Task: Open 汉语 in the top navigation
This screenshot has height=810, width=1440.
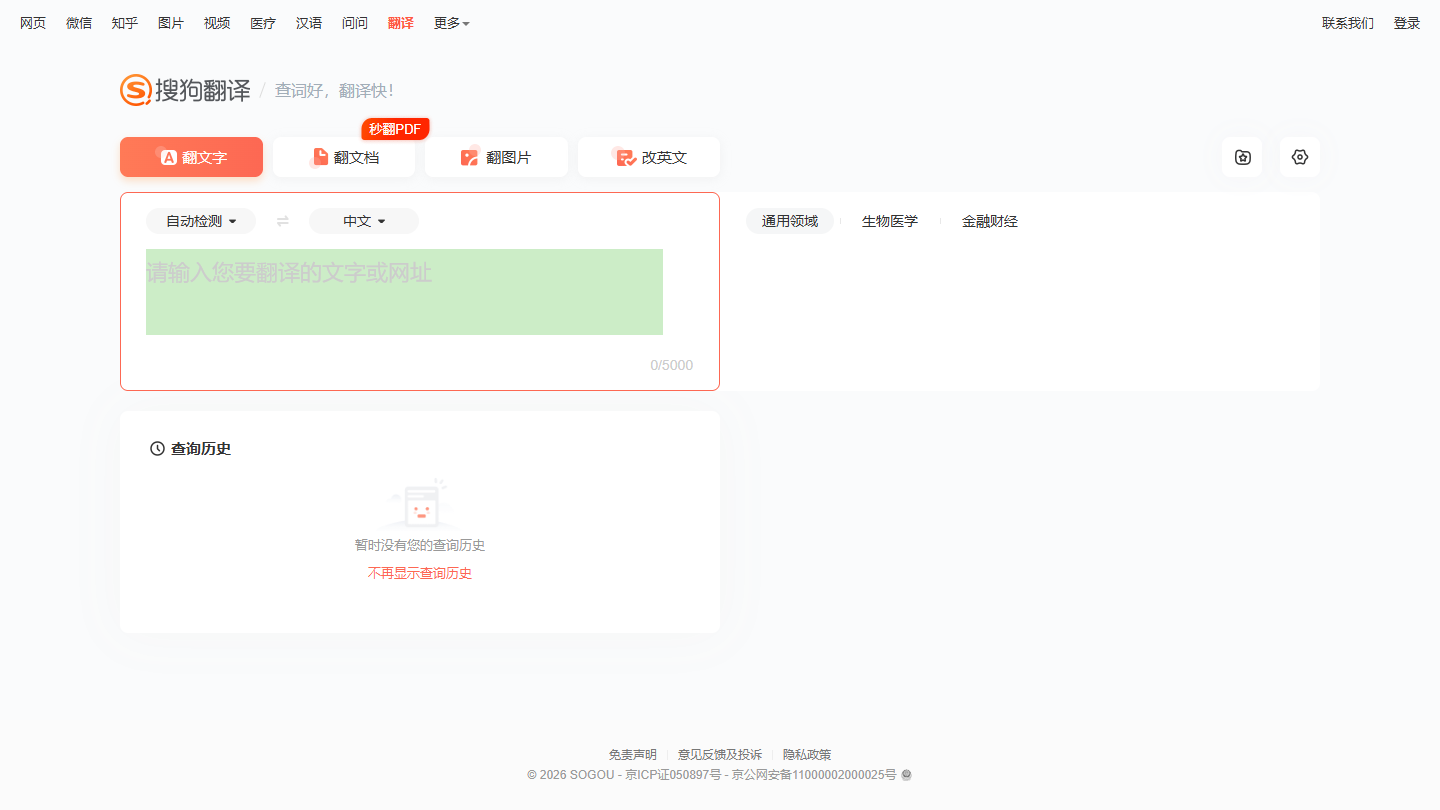Action: tap(309, 23)
